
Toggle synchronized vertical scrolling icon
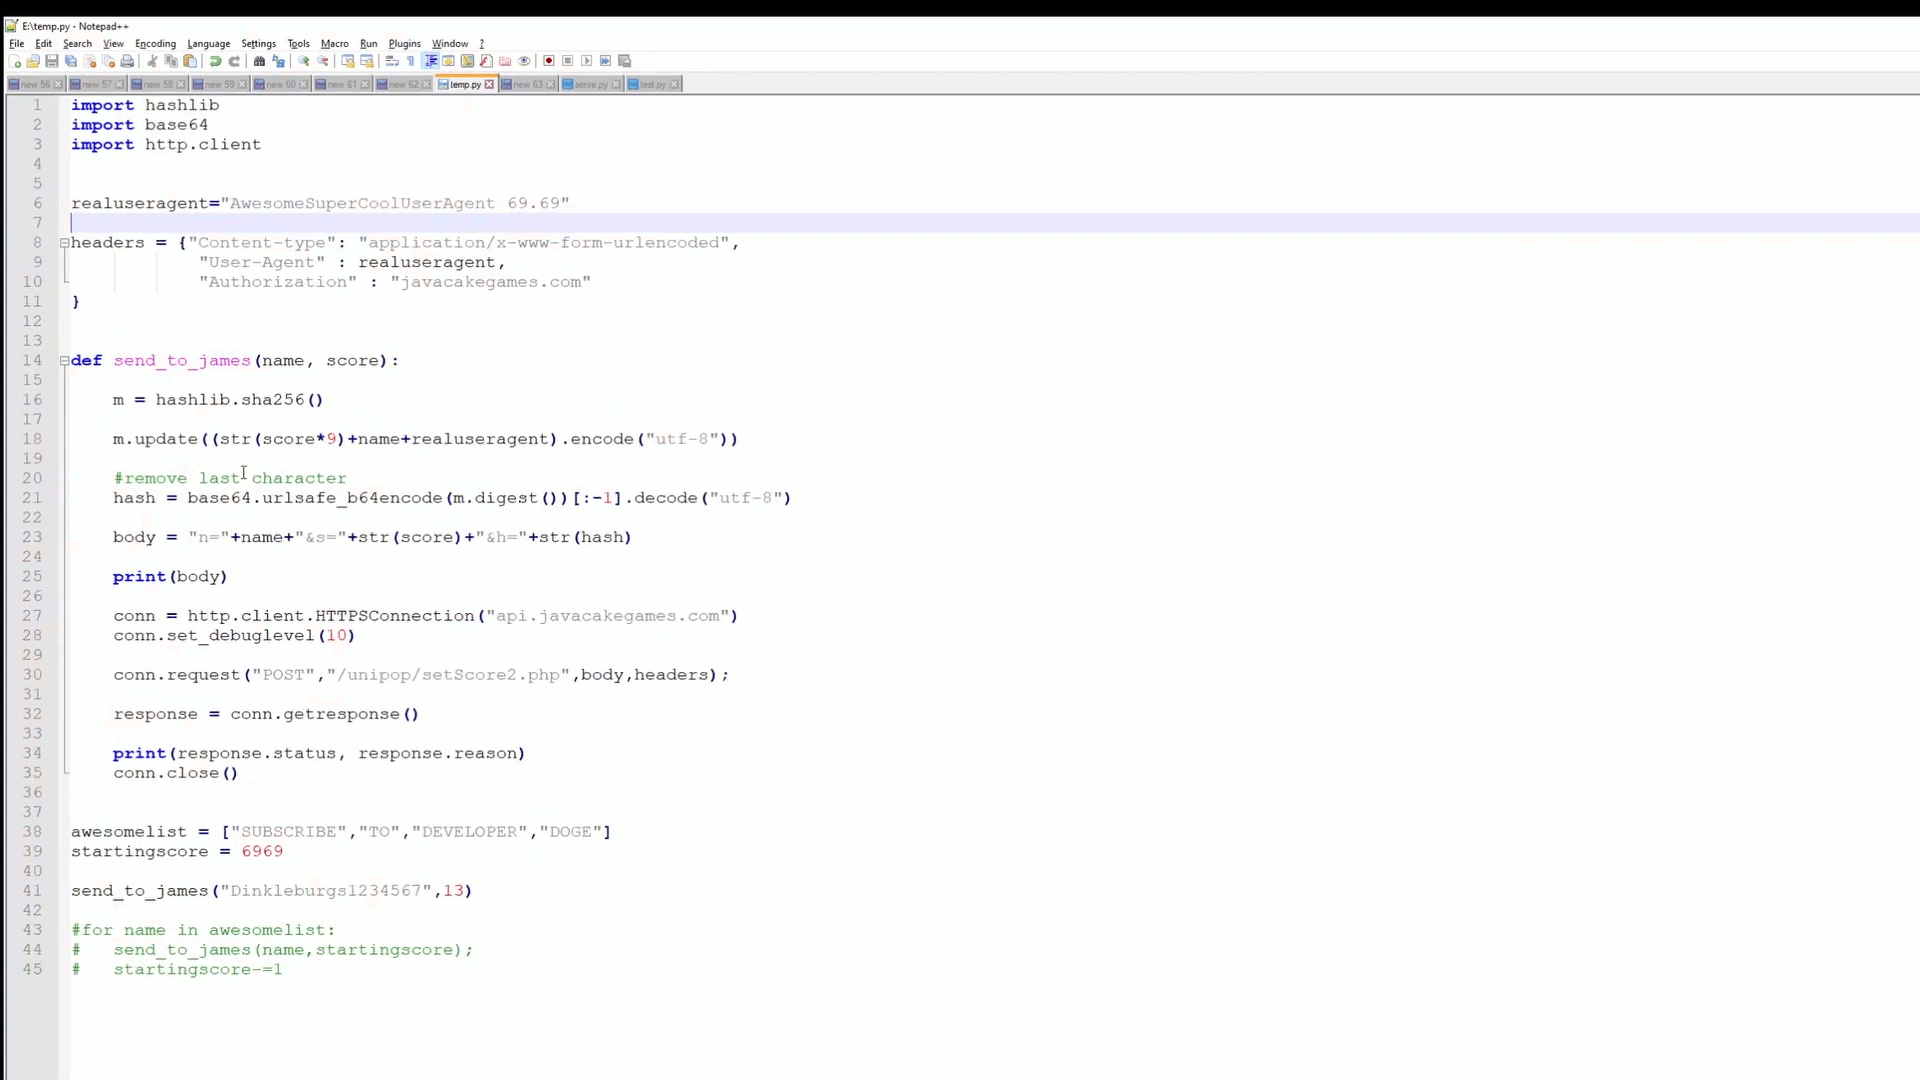point(347,61)
